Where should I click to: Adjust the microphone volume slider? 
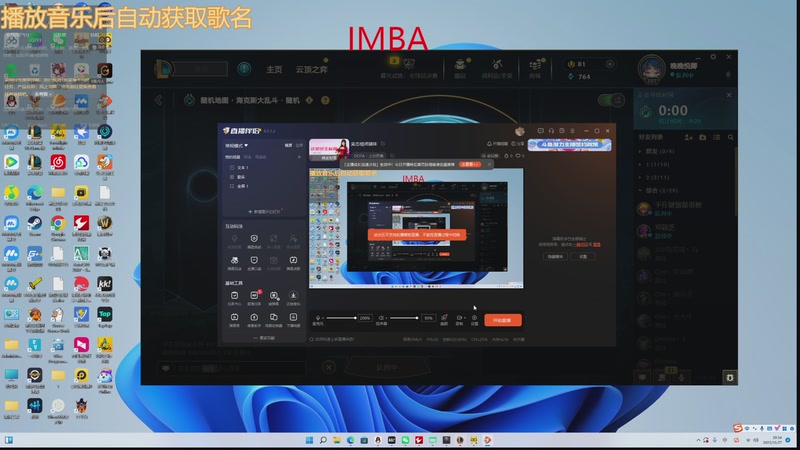(341, 318)
